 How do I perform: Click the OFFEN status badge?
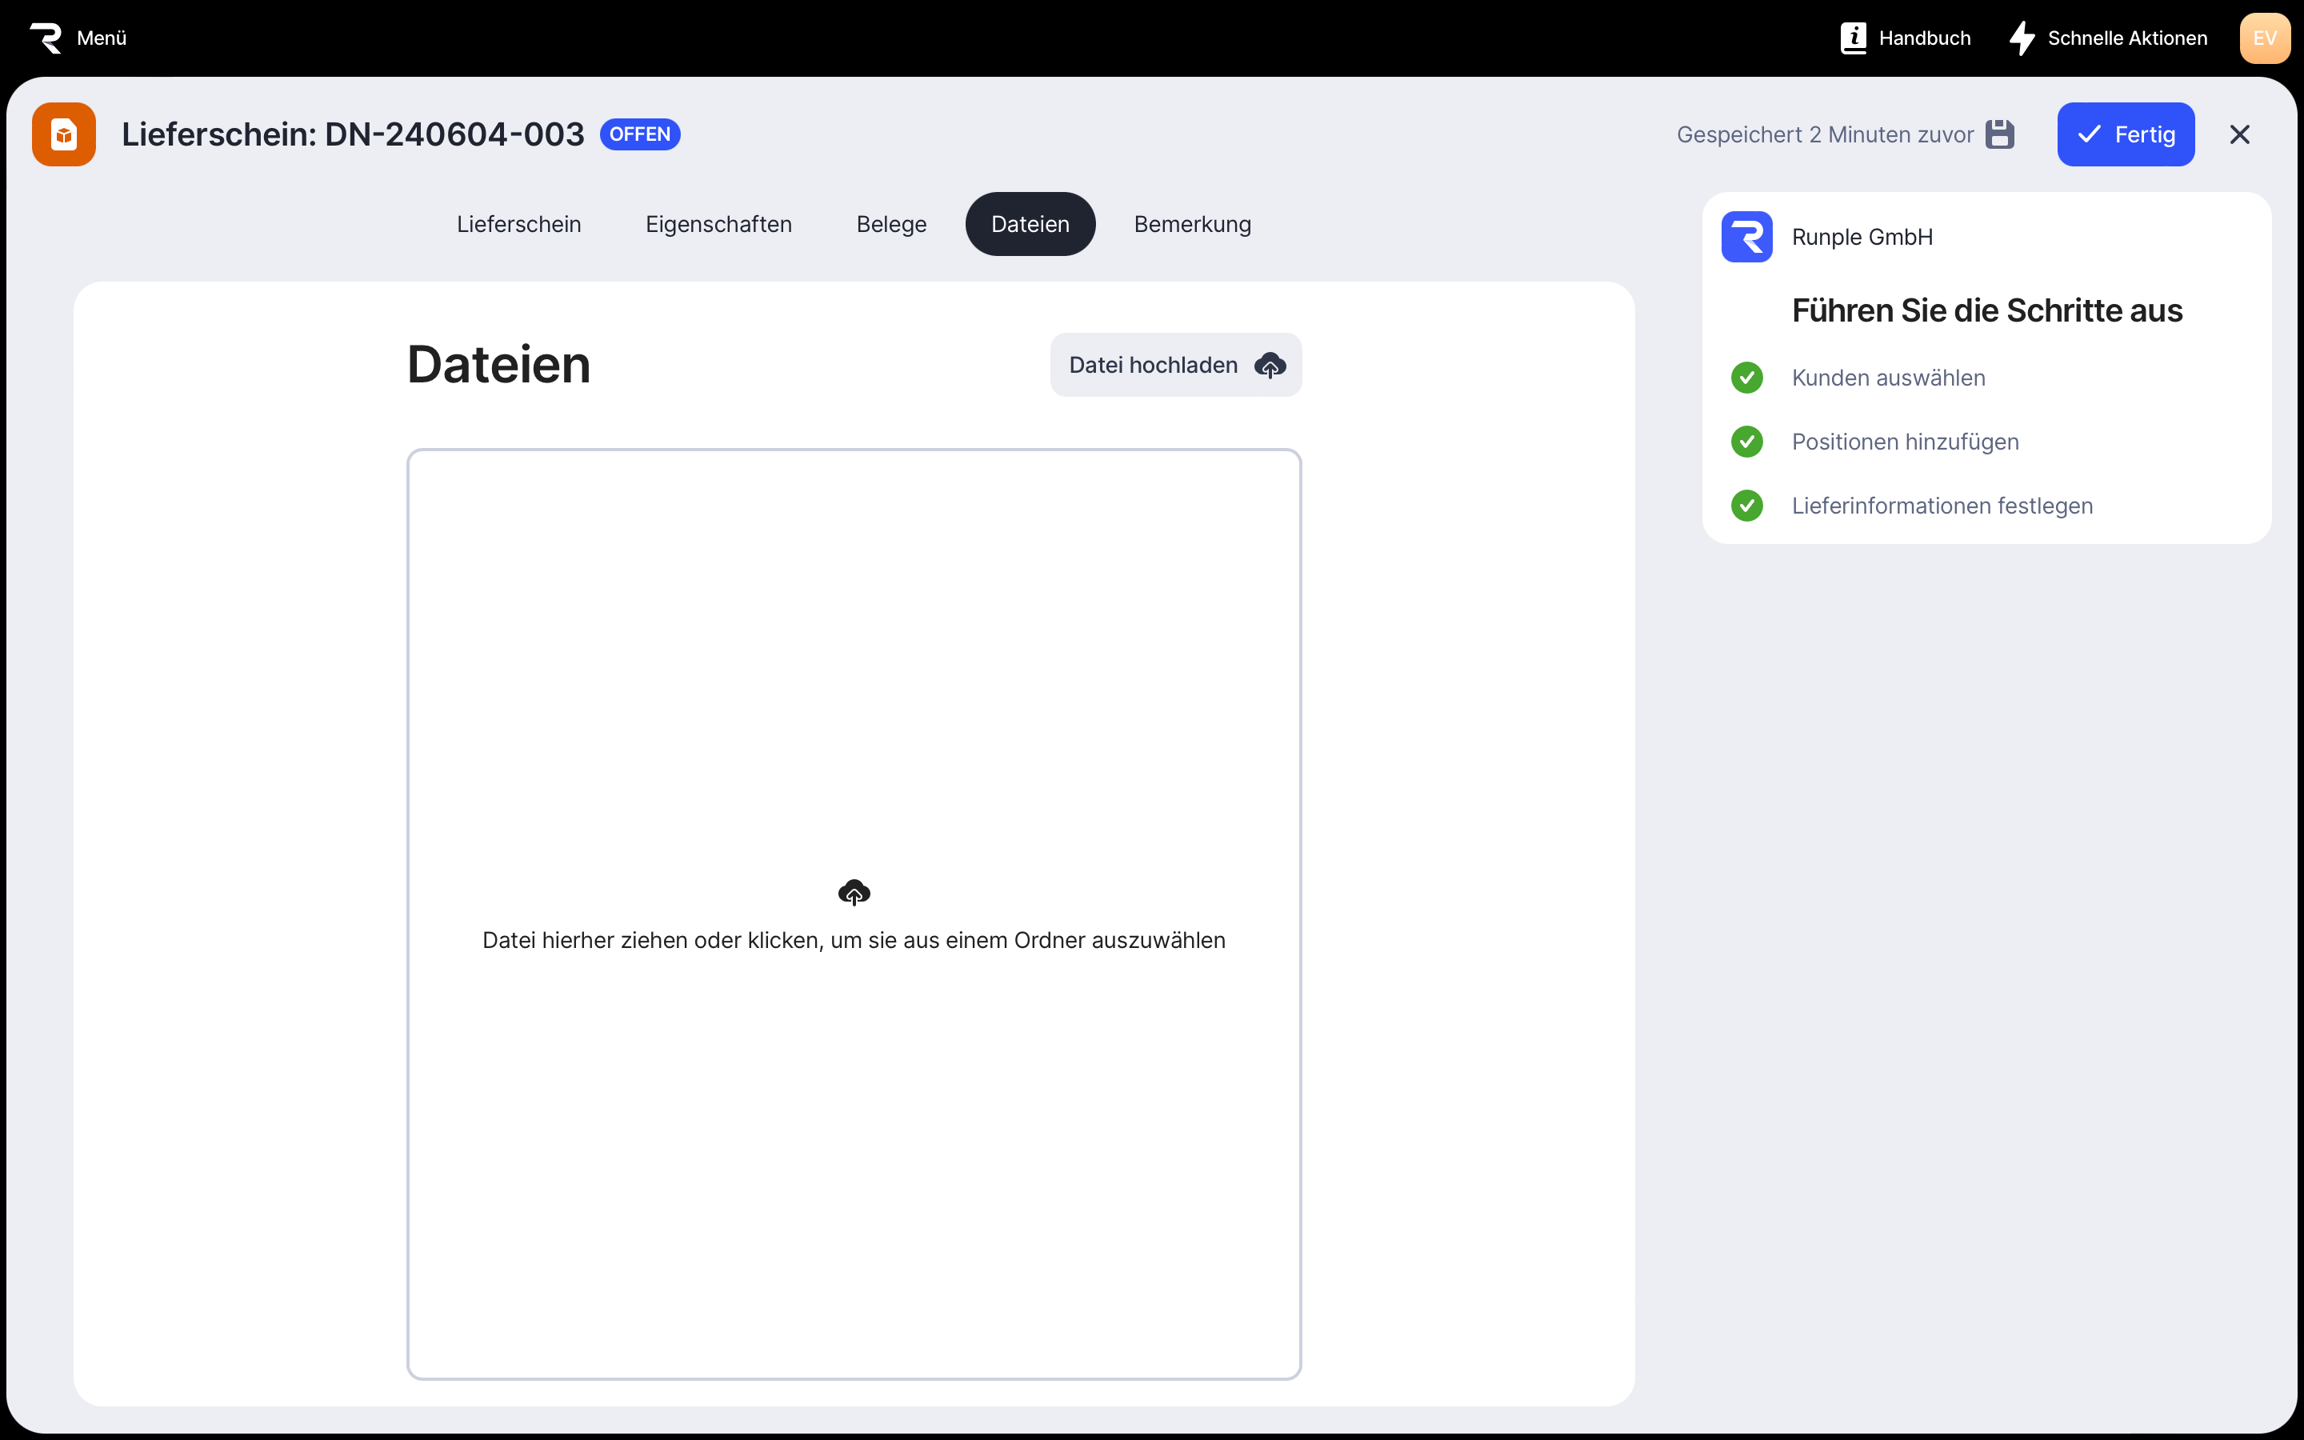tap(640, 134)
